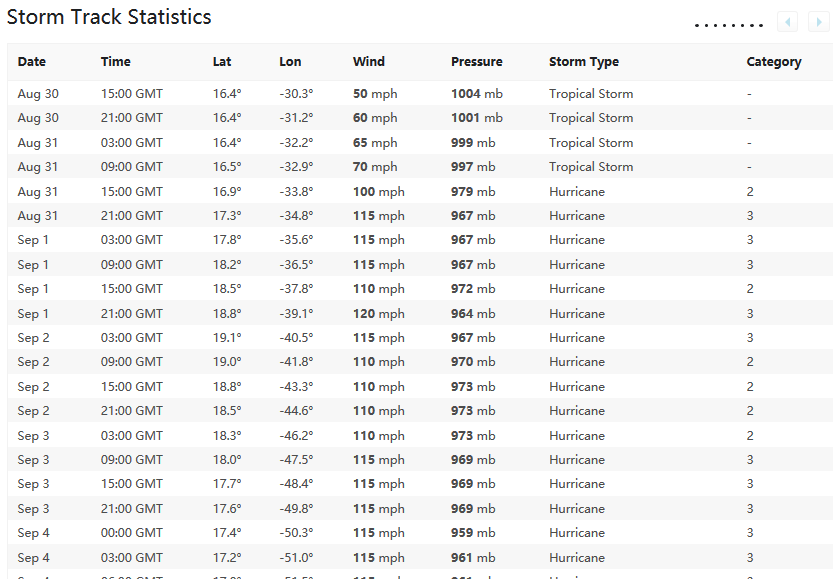Screen dimensions: 833x579
Task: Select longitude -46.2° cell
Action: pyautogui.click(x=296, y=436)
